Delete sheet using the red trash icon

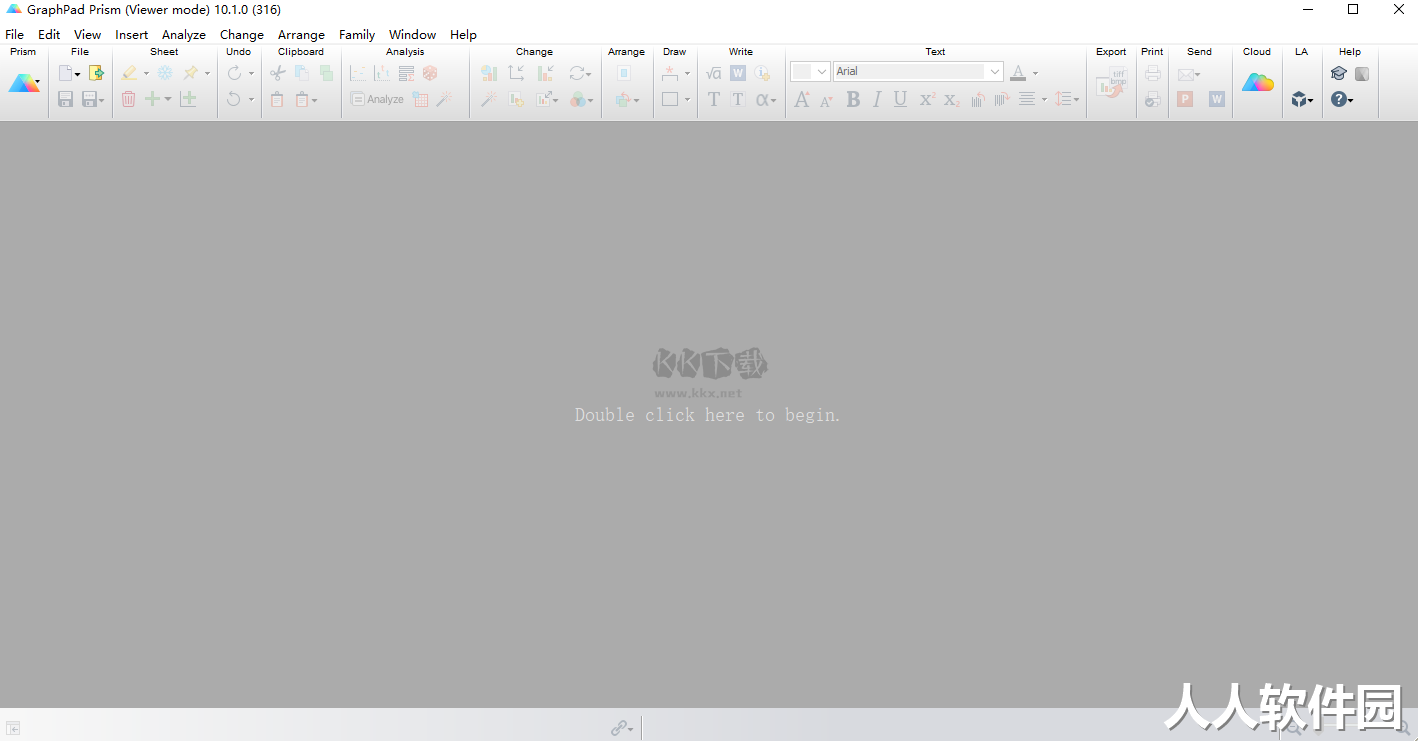128,99
